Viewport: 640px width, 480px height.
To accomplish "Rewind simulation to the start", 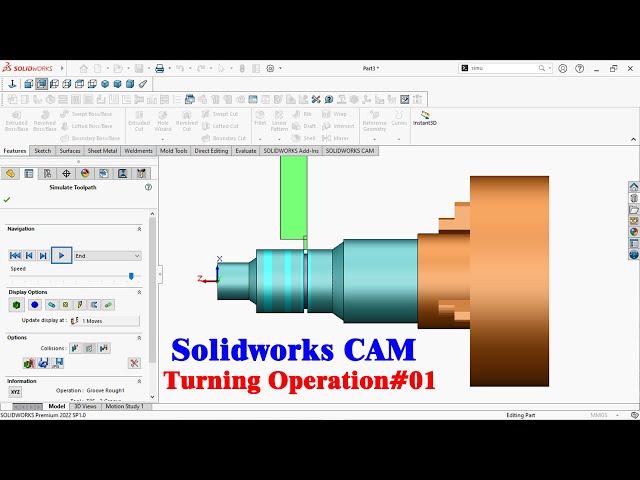I will click(15, 256).
